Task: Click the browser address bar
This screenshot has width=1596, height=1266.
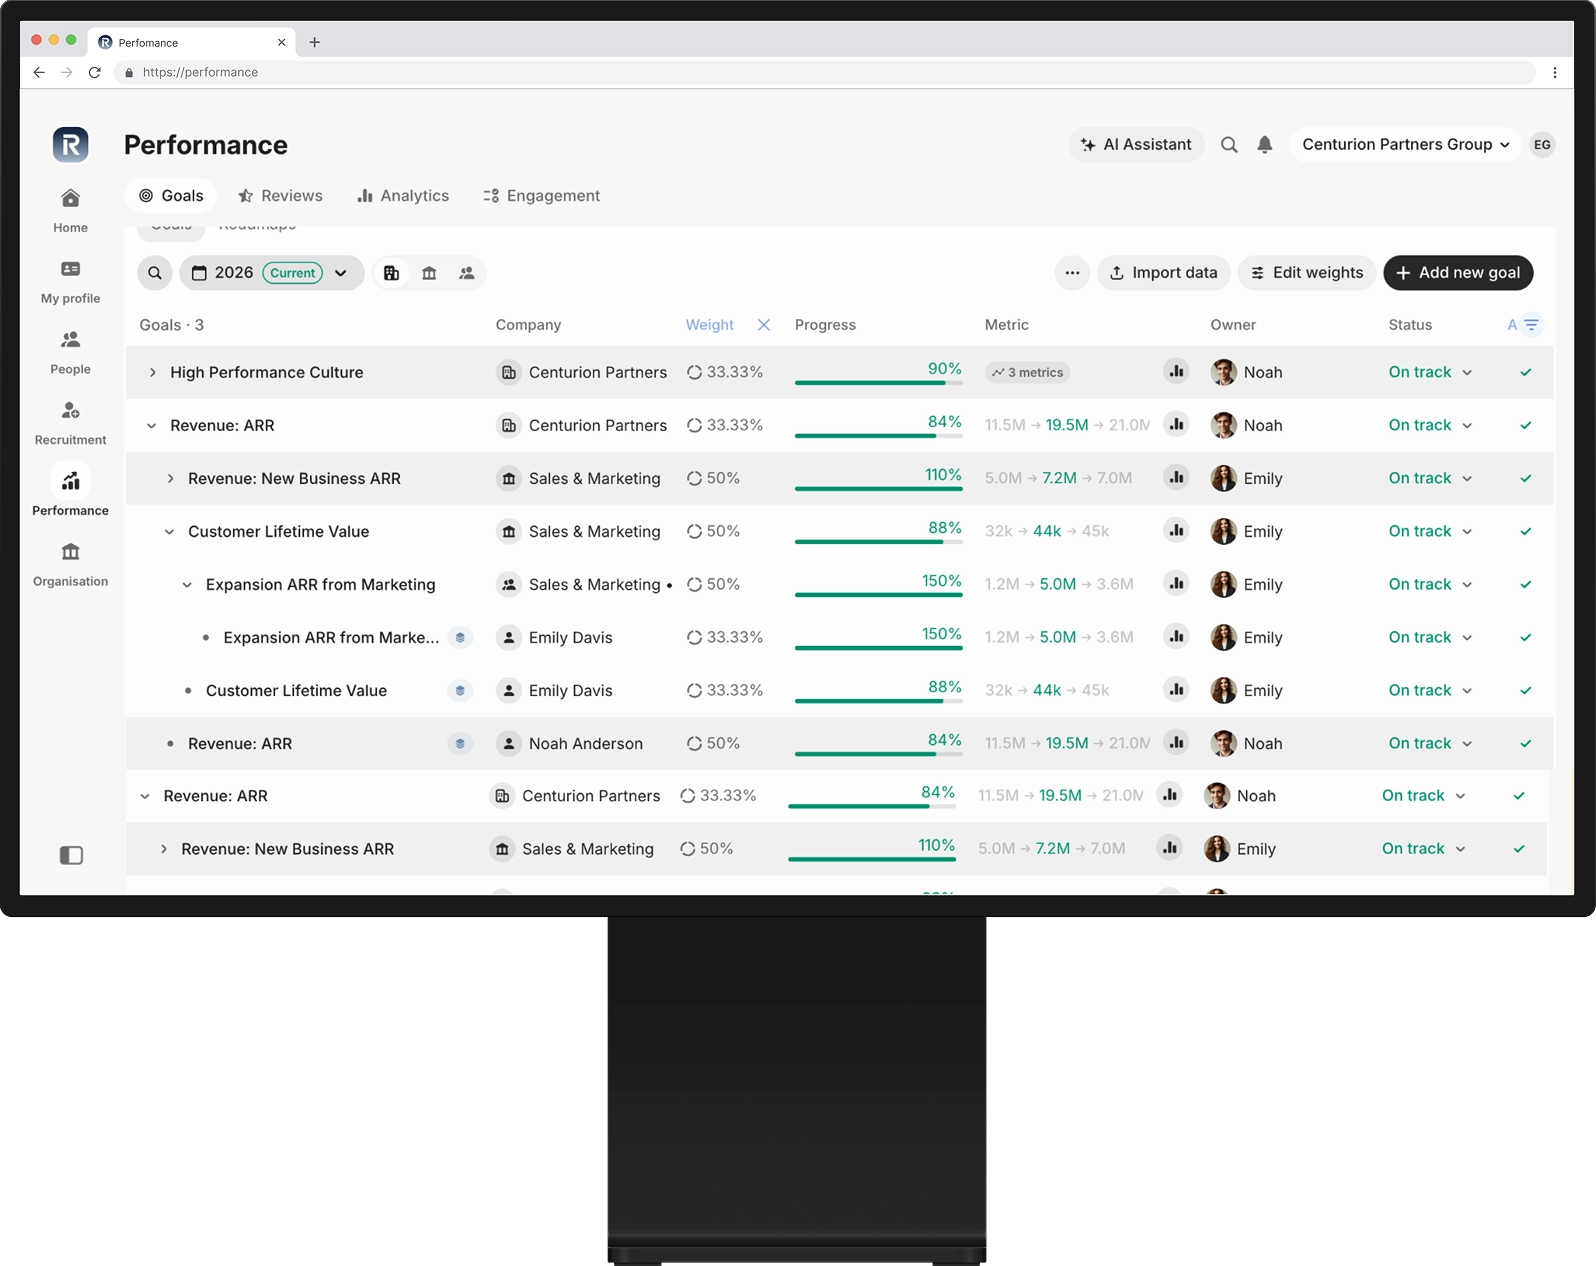Action: (825, 72)
